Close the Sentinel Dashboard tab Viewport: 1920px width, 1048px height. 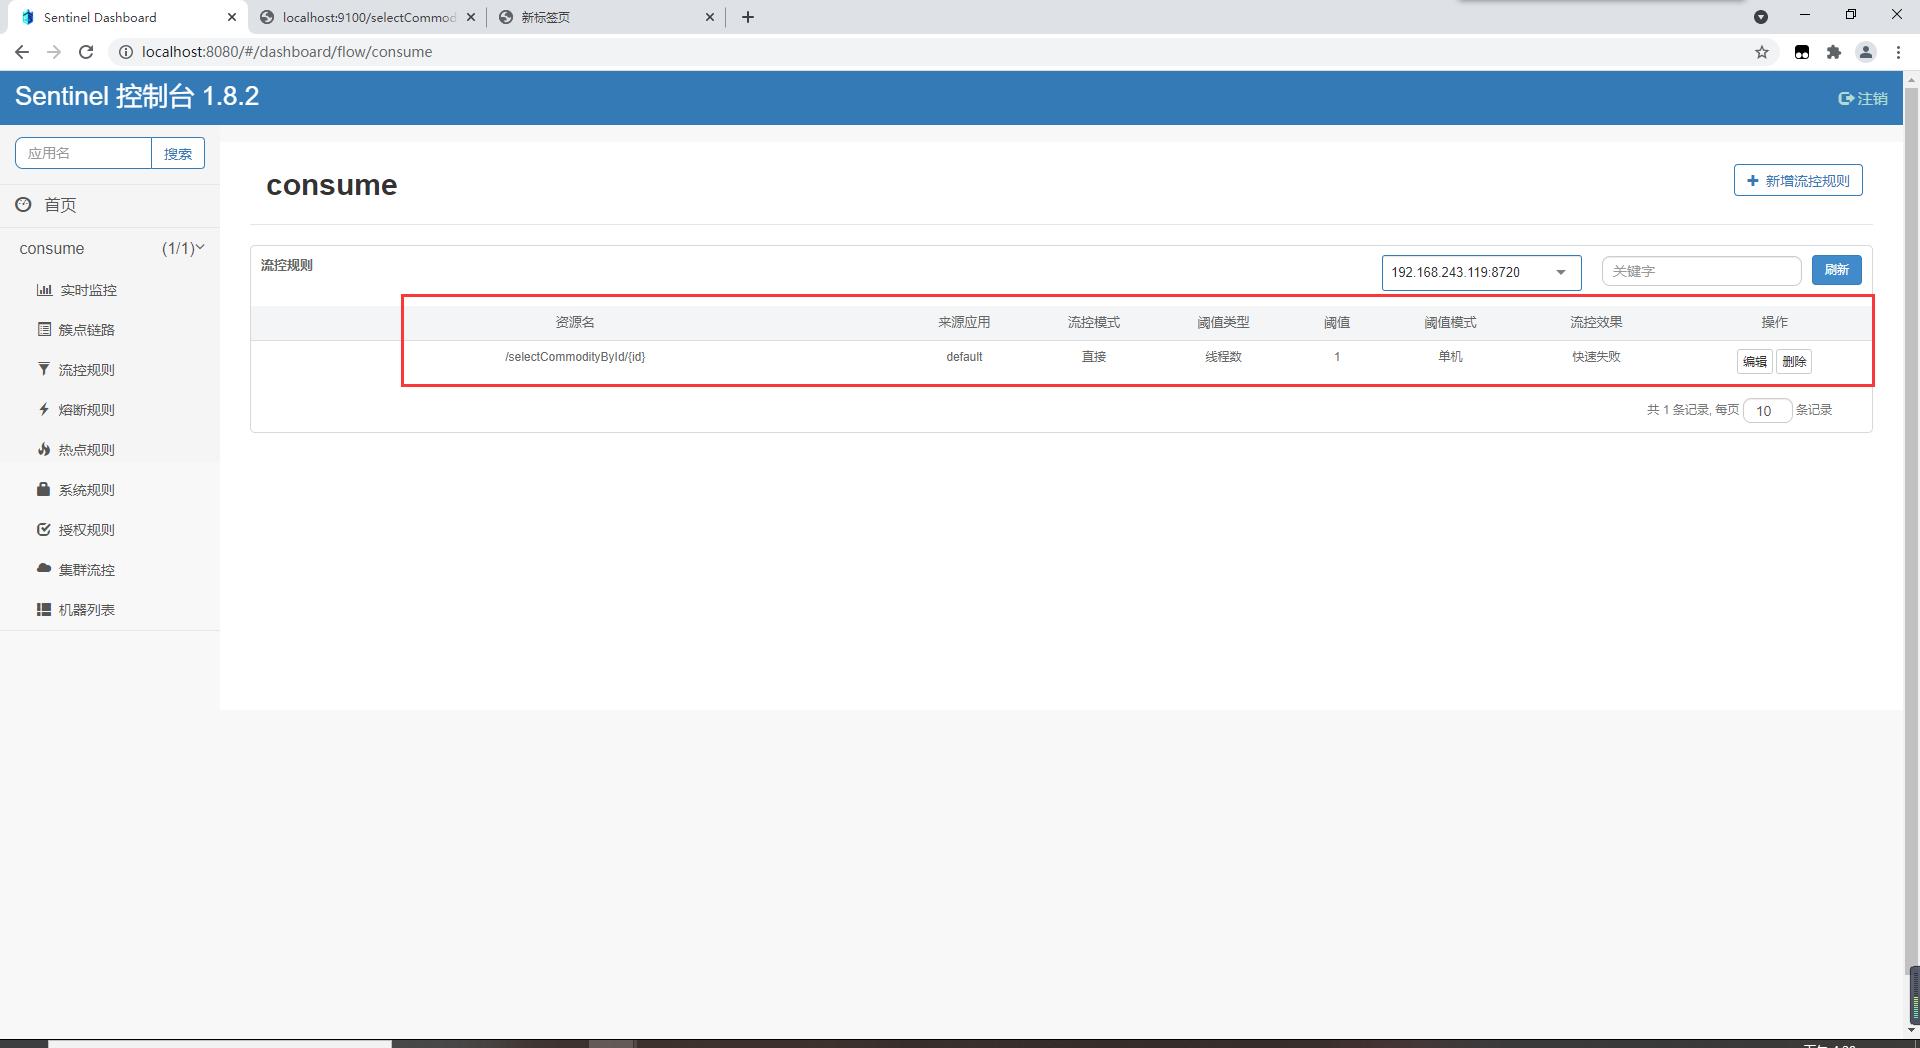(232, 17)
